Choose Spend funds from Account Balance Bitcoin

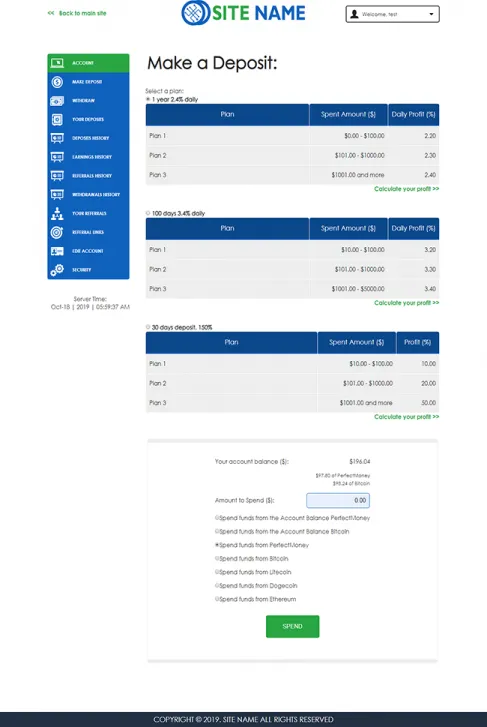217,531
